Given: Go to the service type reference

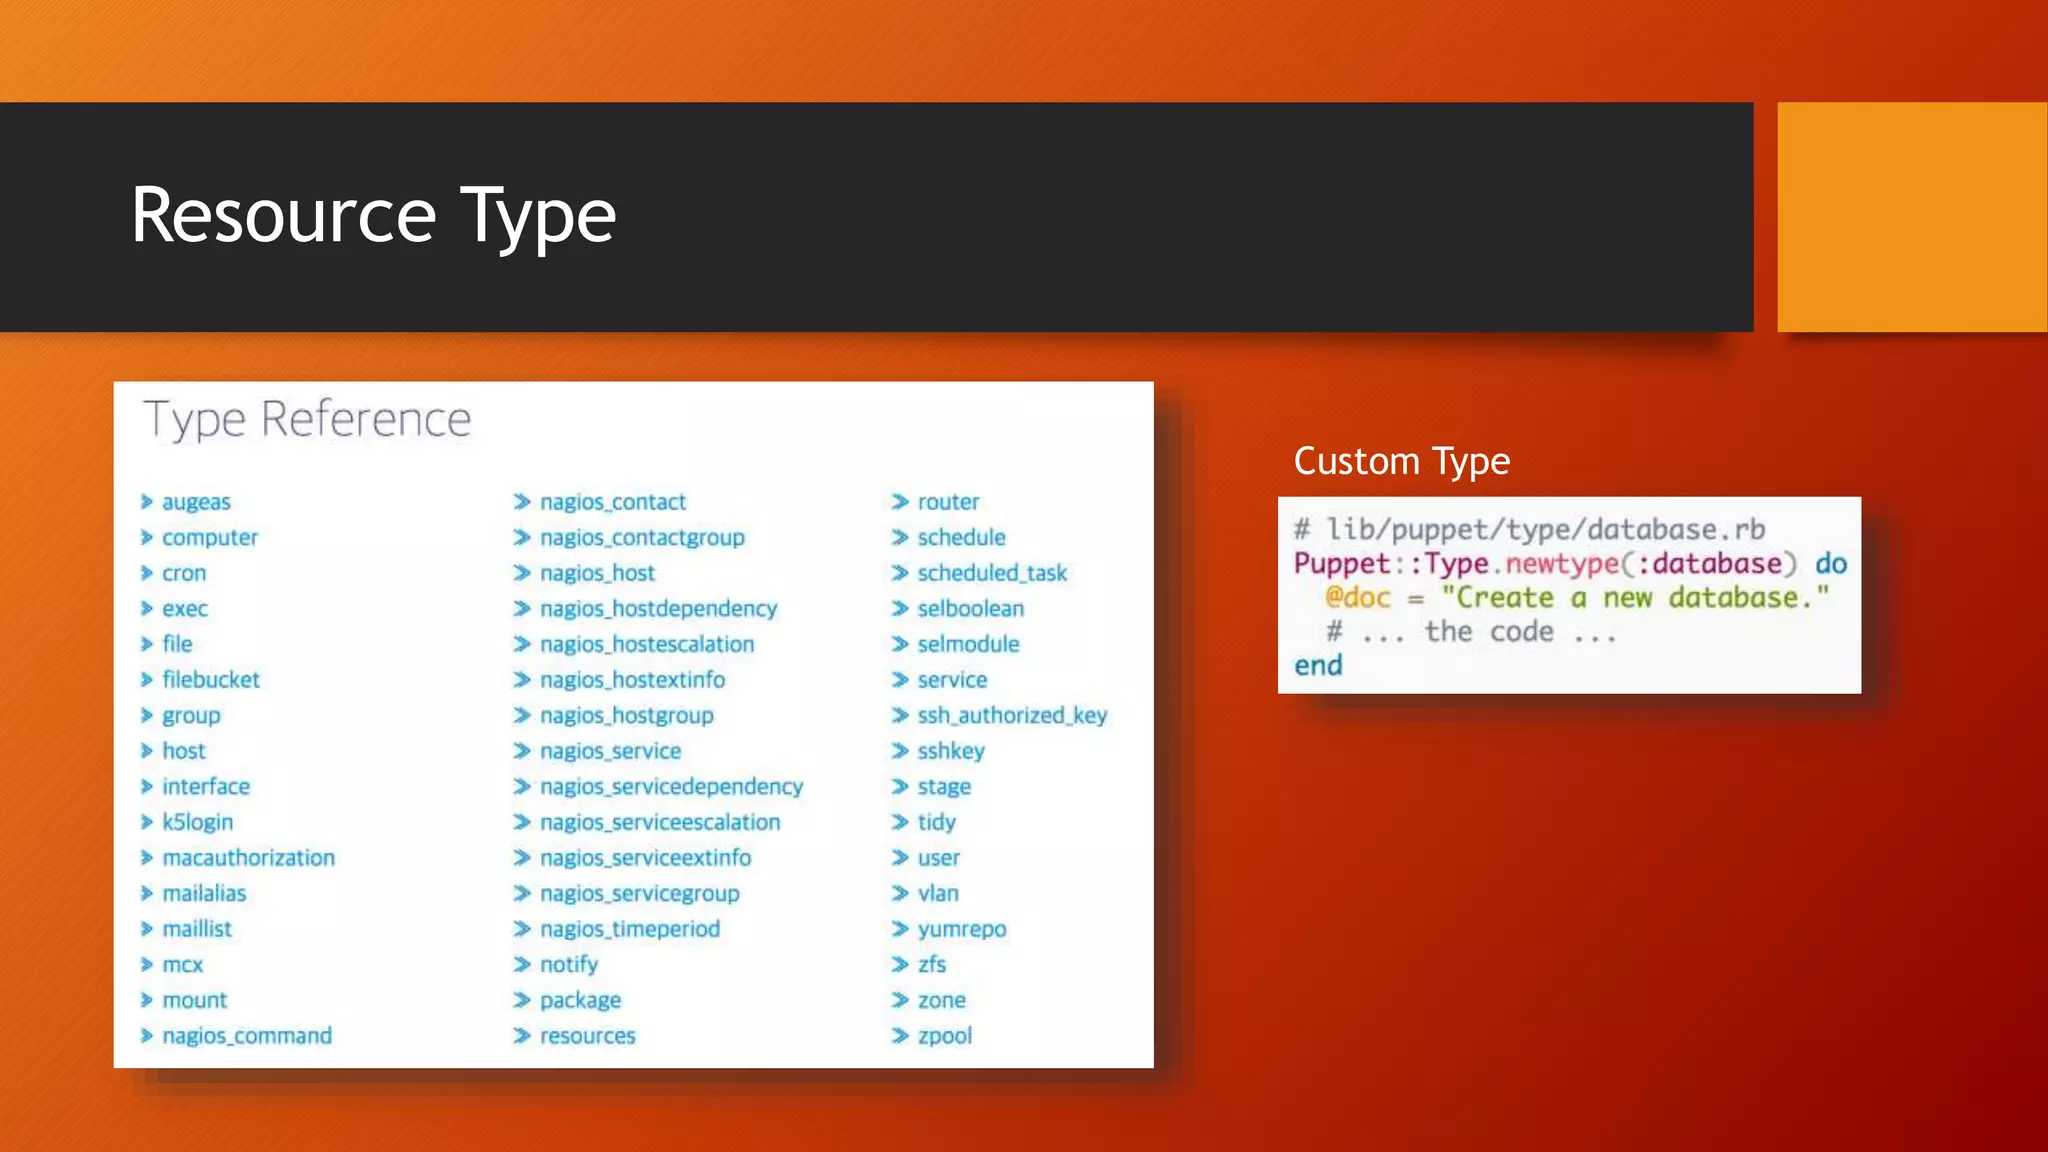Looking at the screenshot, I should 952,680.
